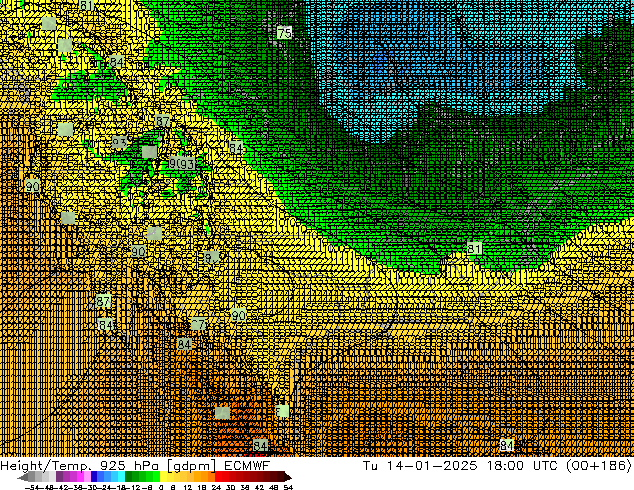
Task: Pick the cyan swatch in the legend
Action: click(121, 477)
